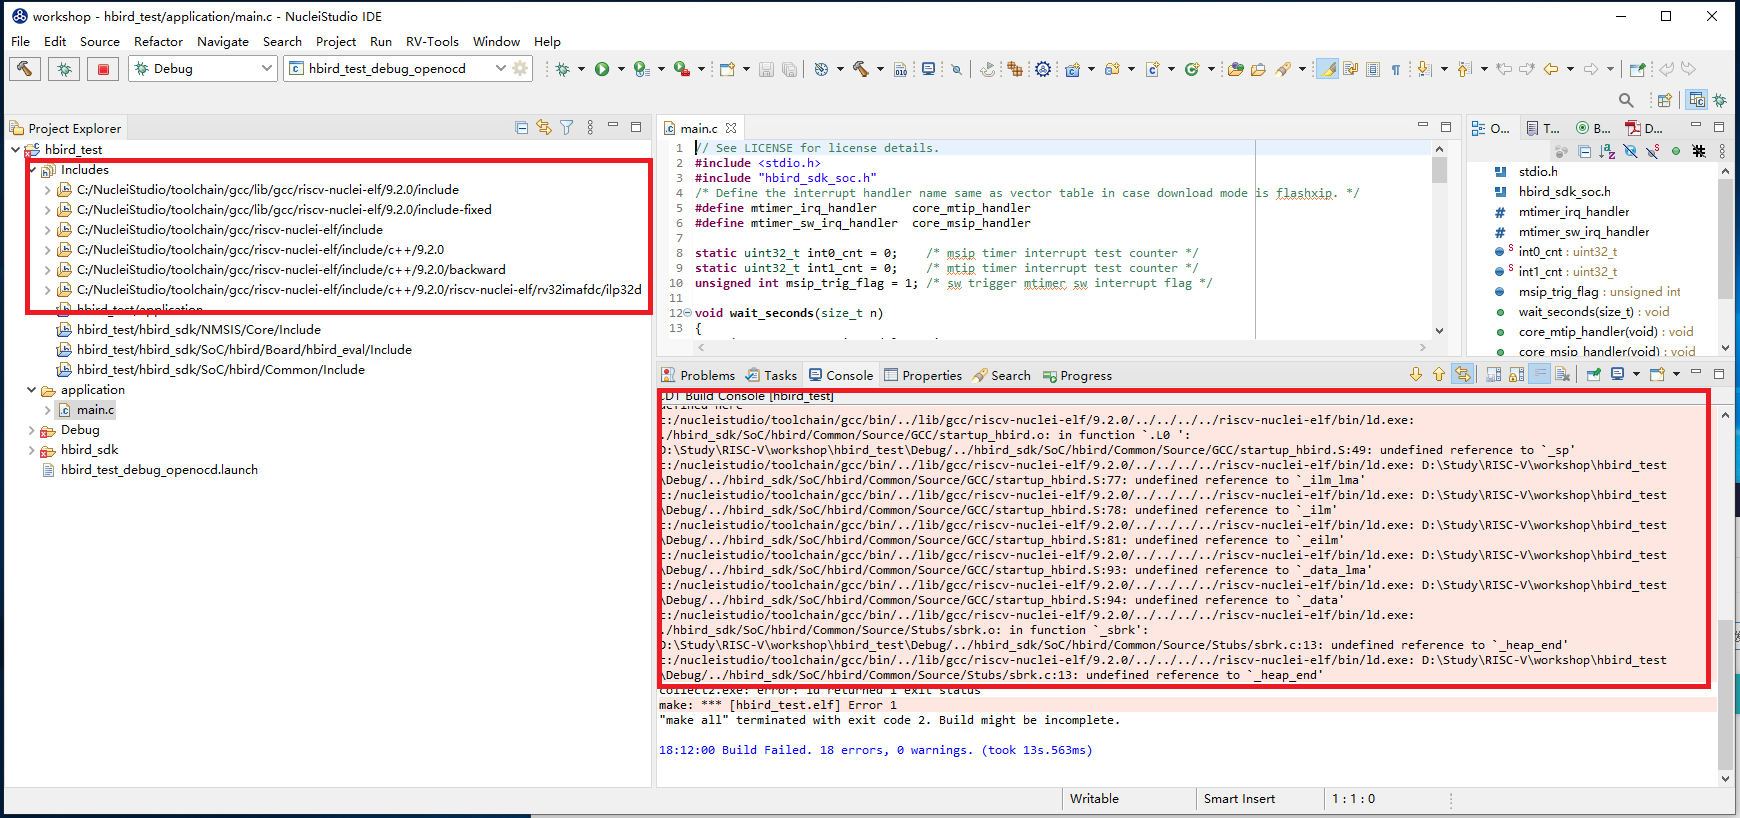Click the toolbar magnifier Search icon
1740x818 pixels.
1626,100
